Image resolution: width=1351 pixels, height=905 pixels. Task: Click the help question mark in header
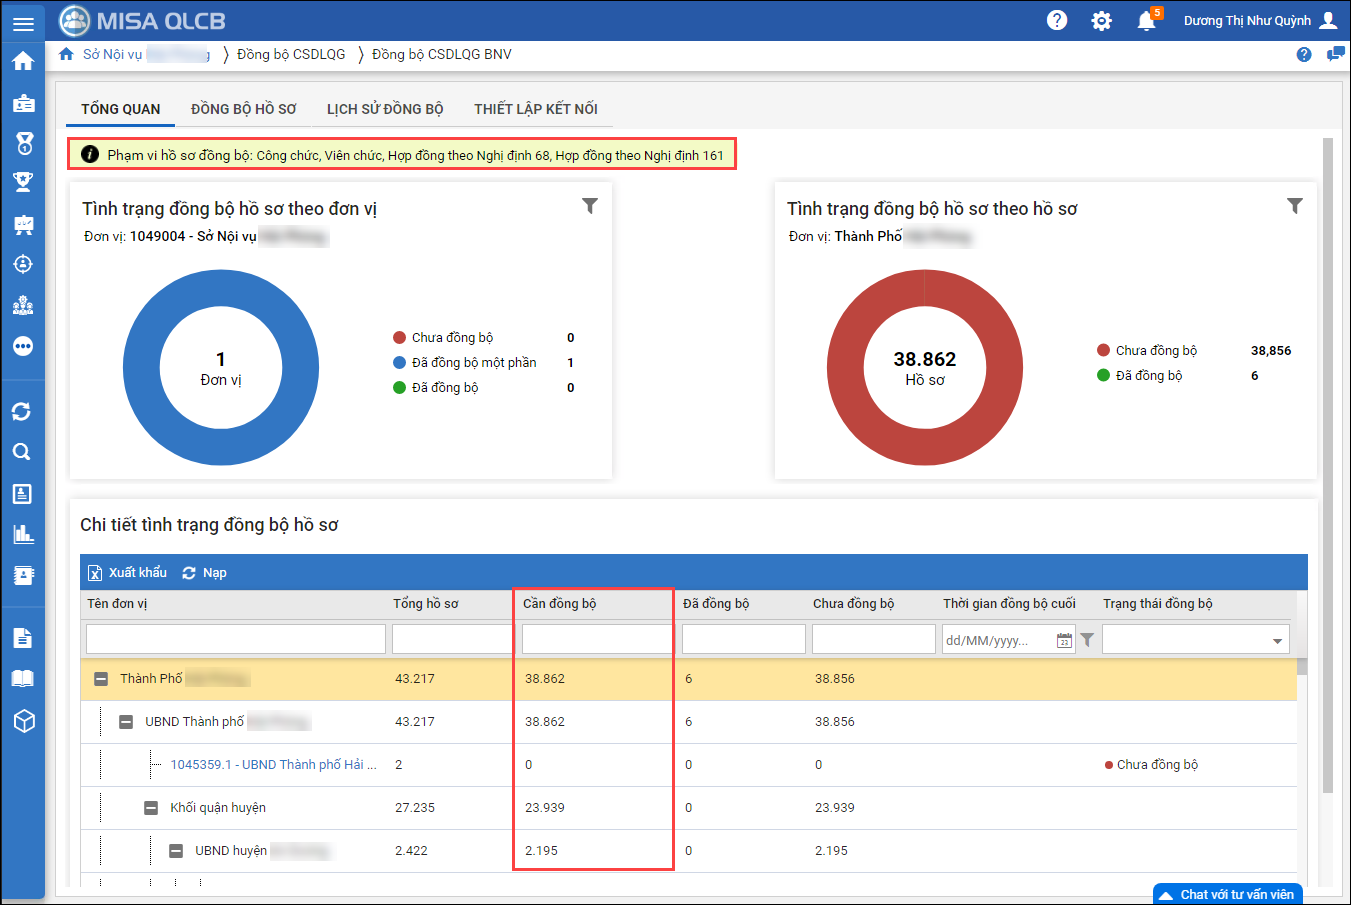(1057, 21)
